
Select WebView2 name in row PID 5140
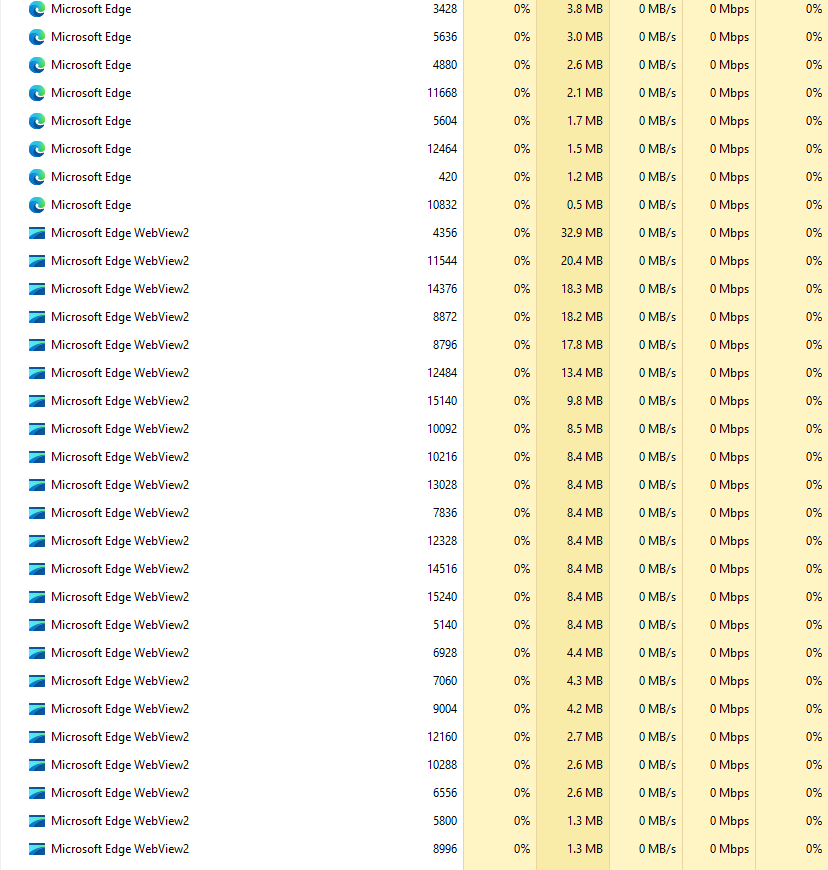tap(120, 625)
